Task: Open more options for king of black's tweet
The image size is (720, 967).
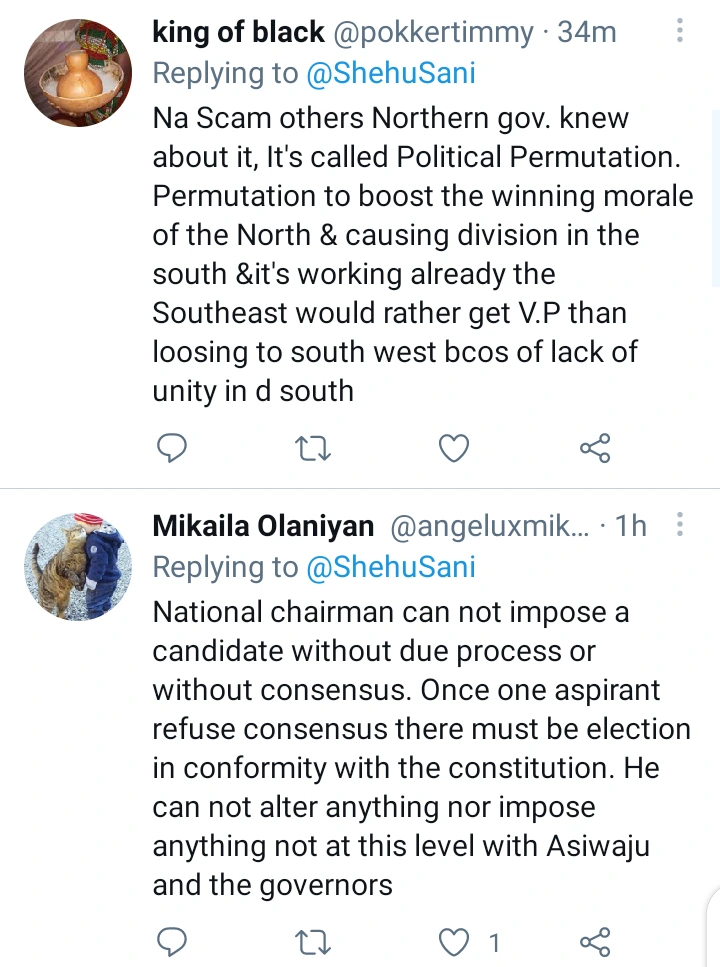Action: click(x=680, y=32)
